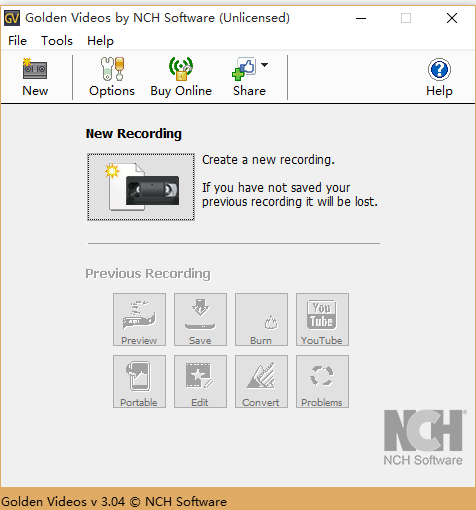Click the Share thumbs-up icon
This screenshot has height=510, width=476.
pos(244,69)
